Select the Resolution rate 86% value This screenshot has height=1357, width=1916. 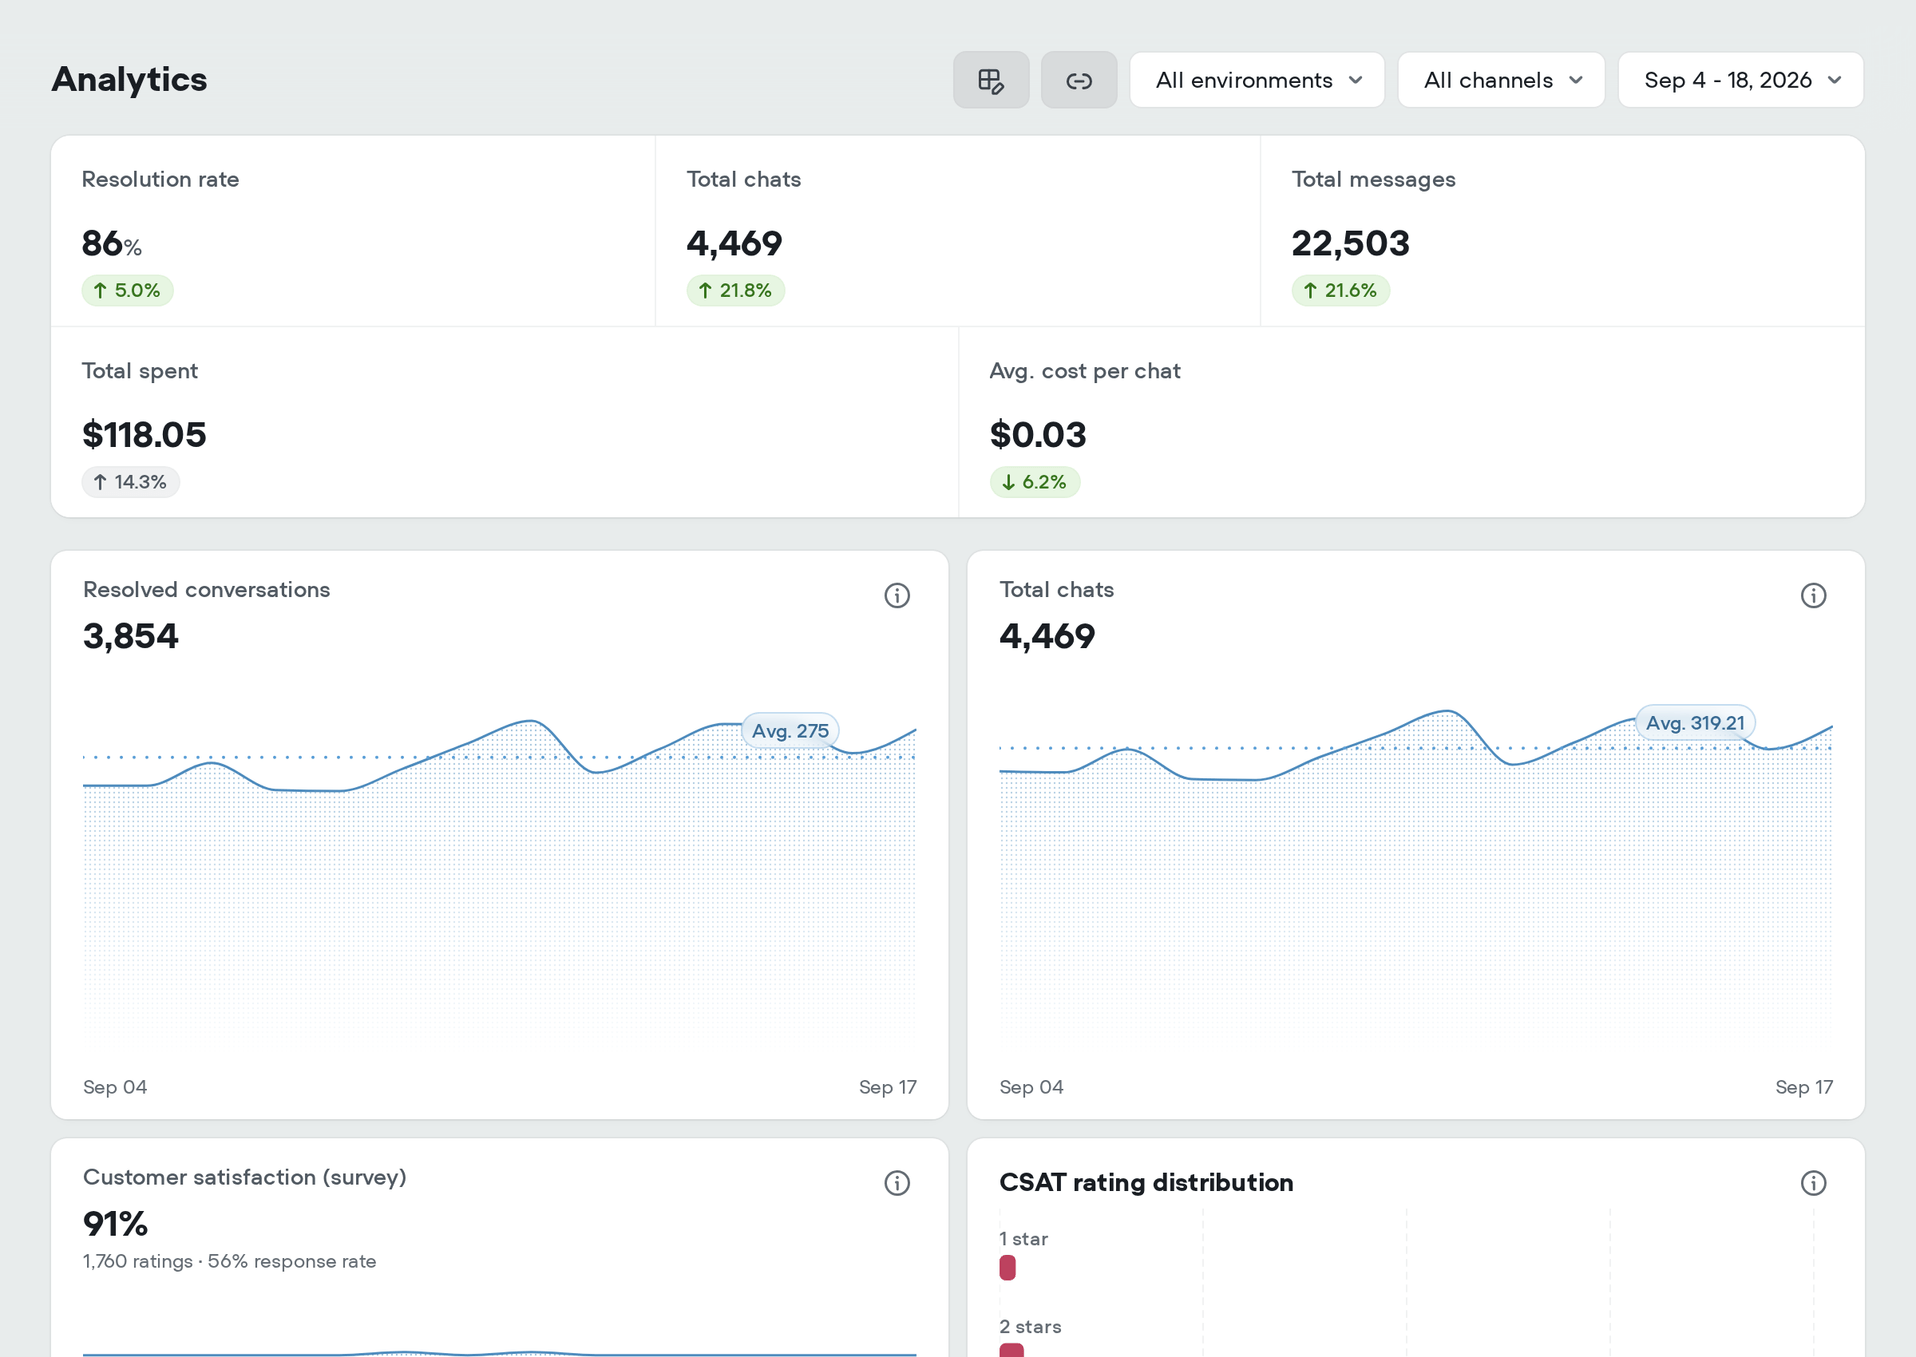coord(112,243)
